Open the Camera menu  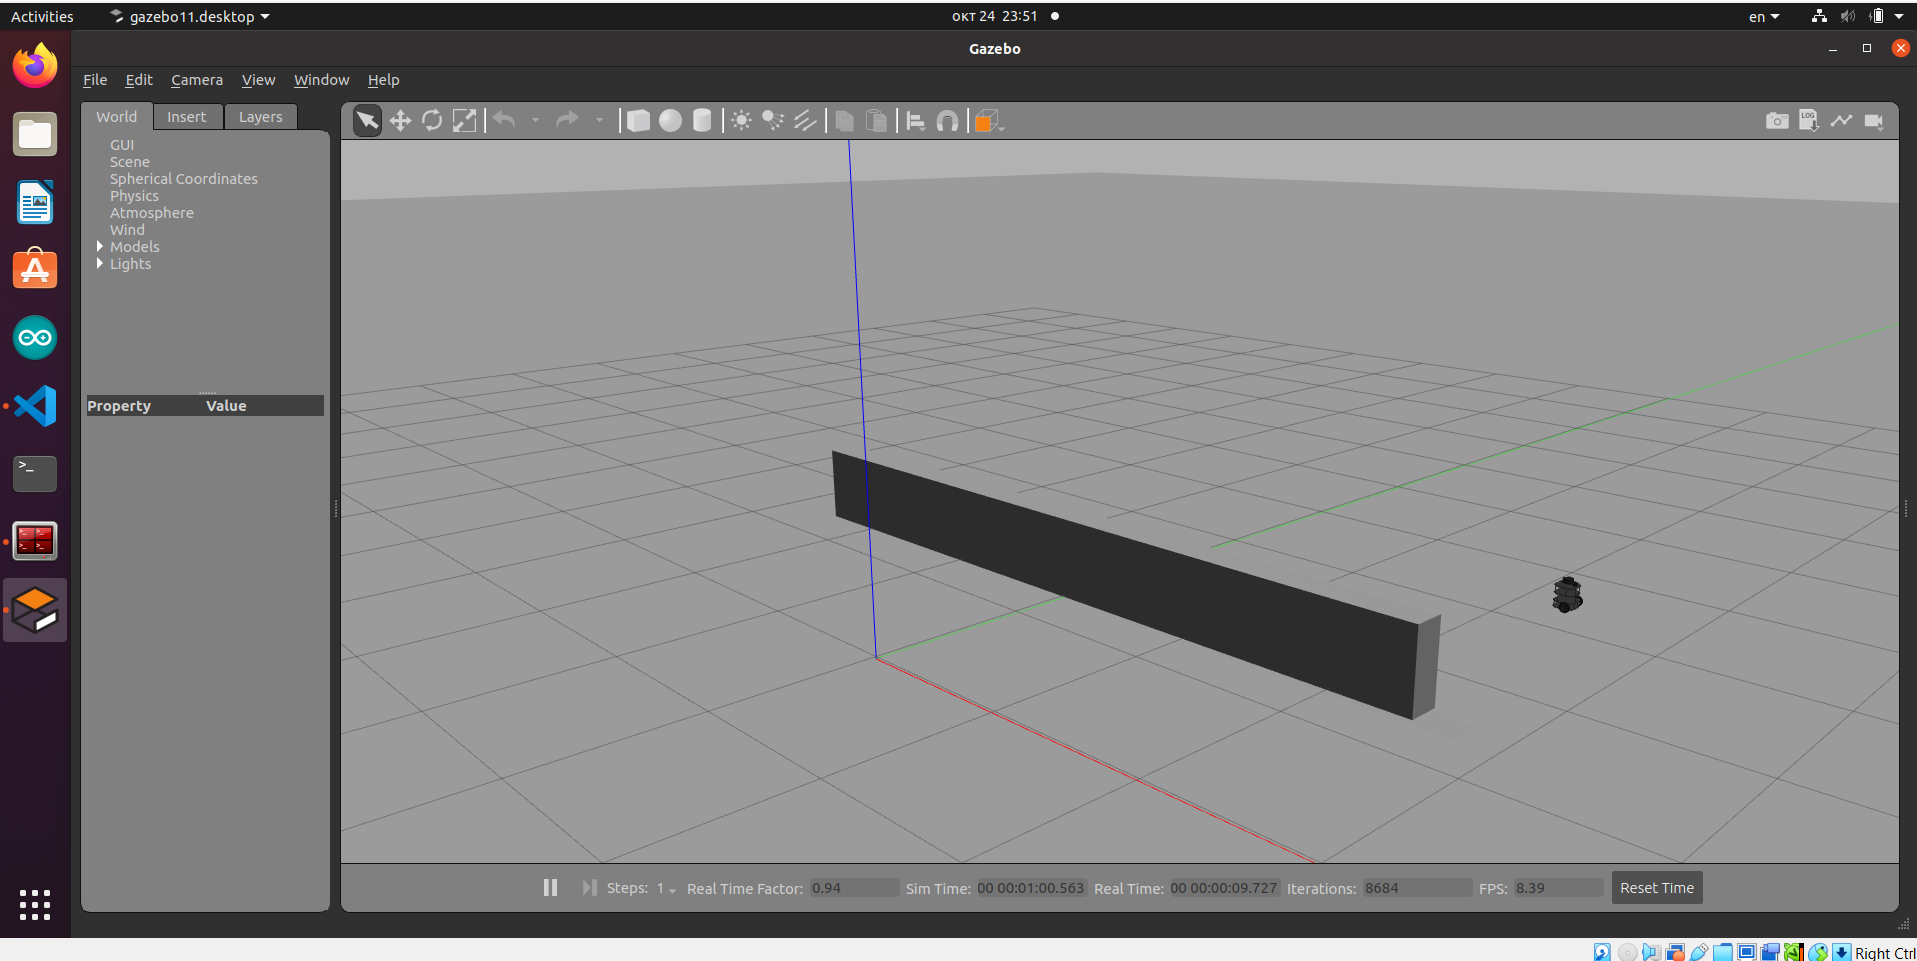pos(196,80)
